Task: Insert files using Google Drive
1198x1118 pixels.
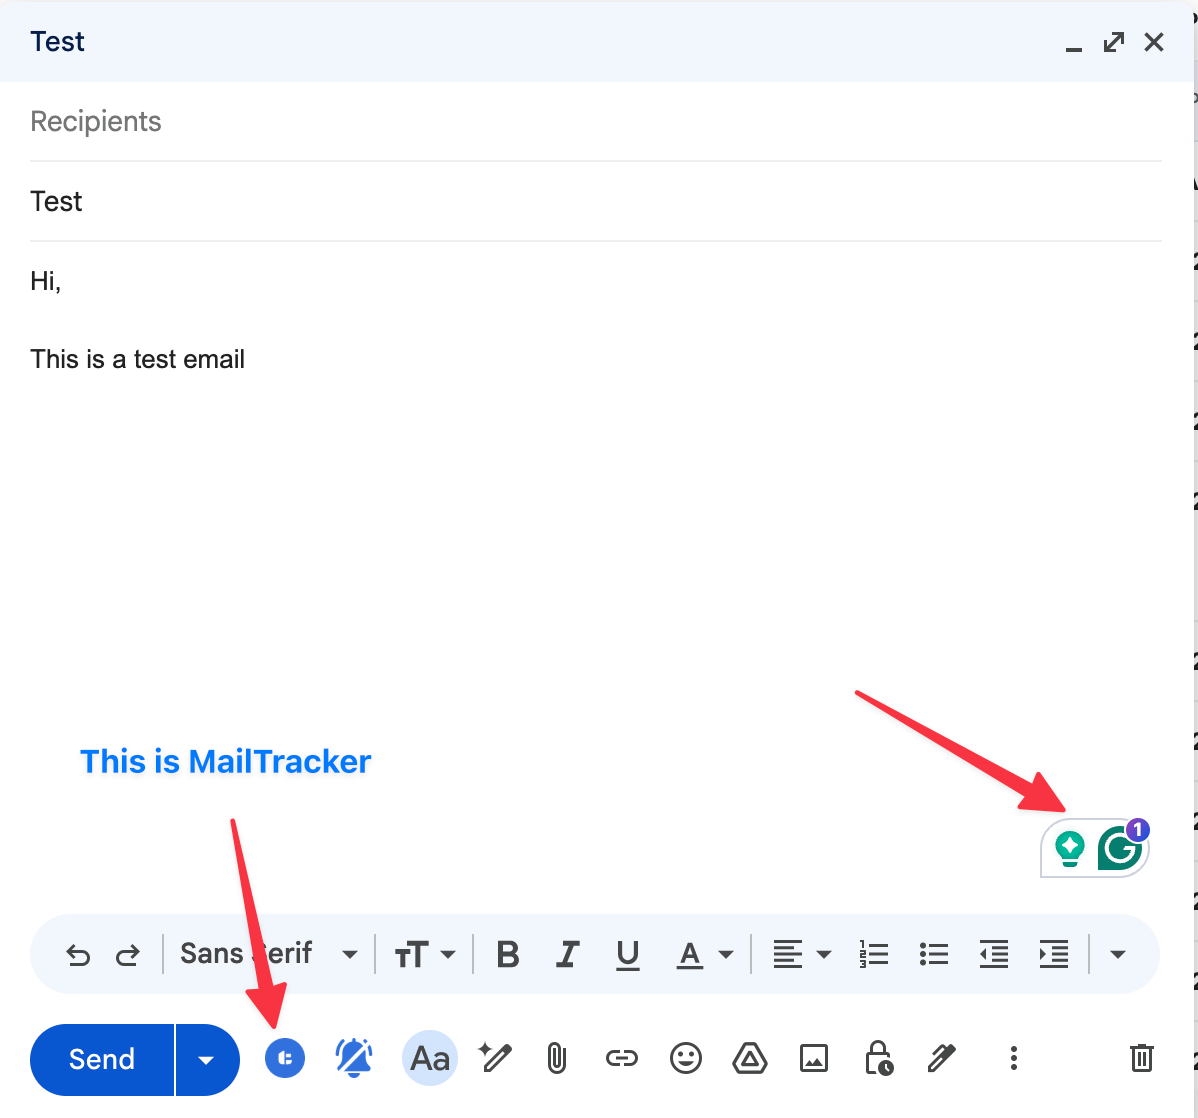Action: (750, 1058)
